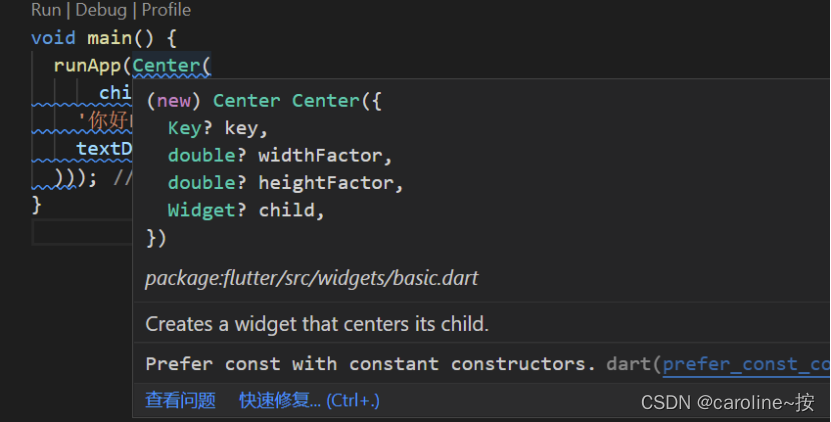
Task: Click the Profile code lens link
Action: [x=166, y=10]
